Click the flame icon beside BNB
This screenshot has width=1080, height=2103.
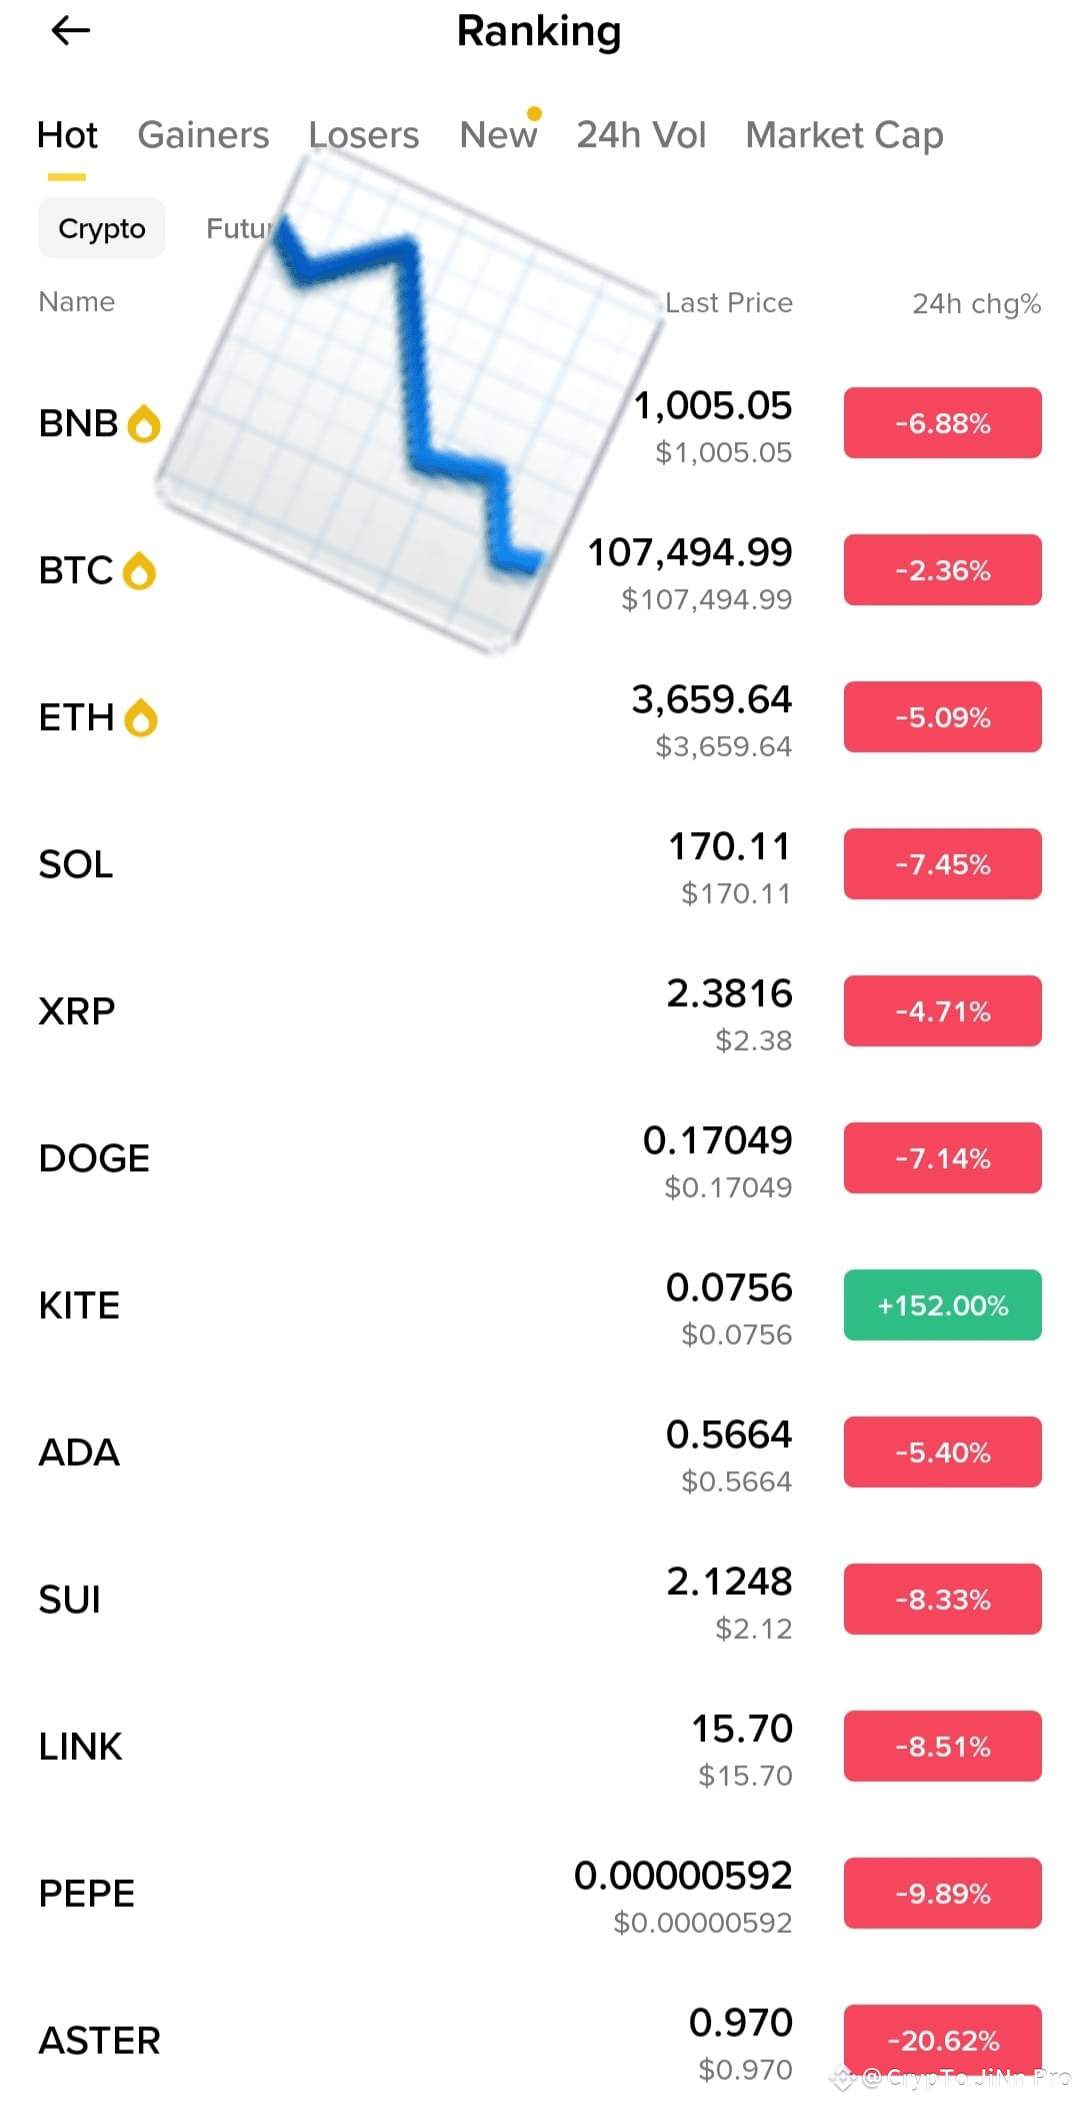[144, 423]
